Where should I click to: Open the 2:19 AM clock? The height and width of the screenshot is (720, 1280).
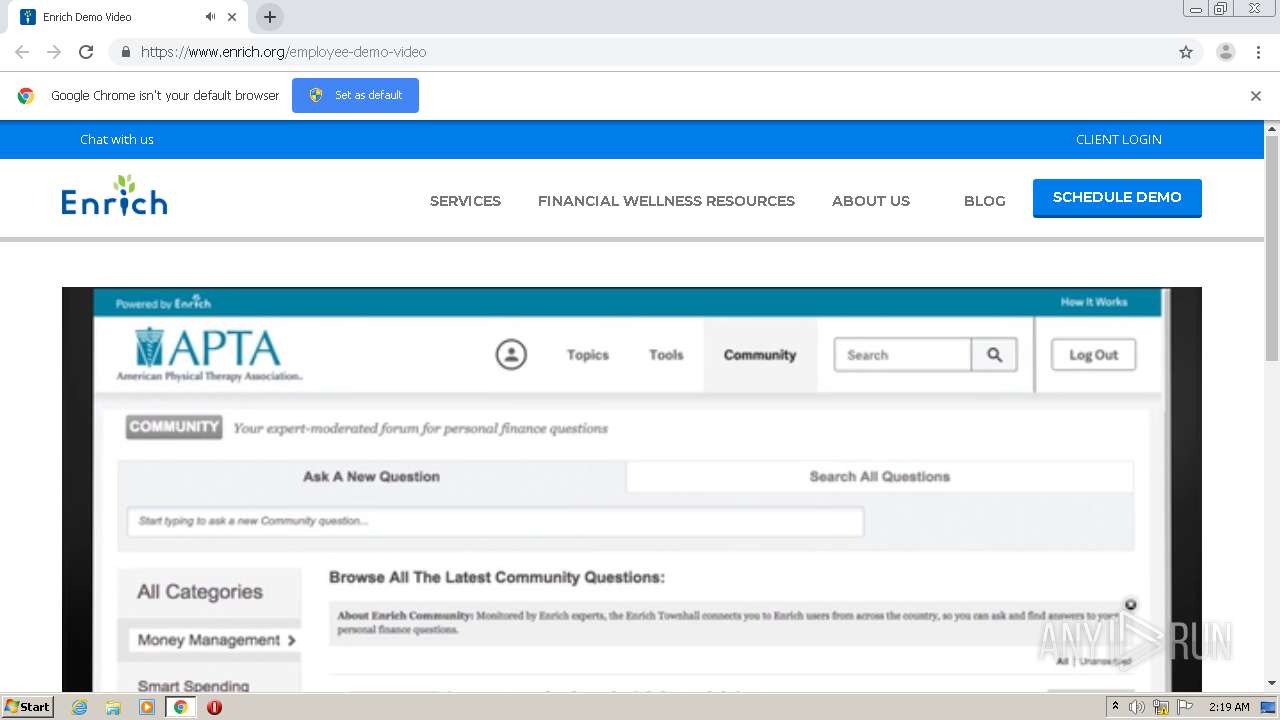[x=1229, y=707]
